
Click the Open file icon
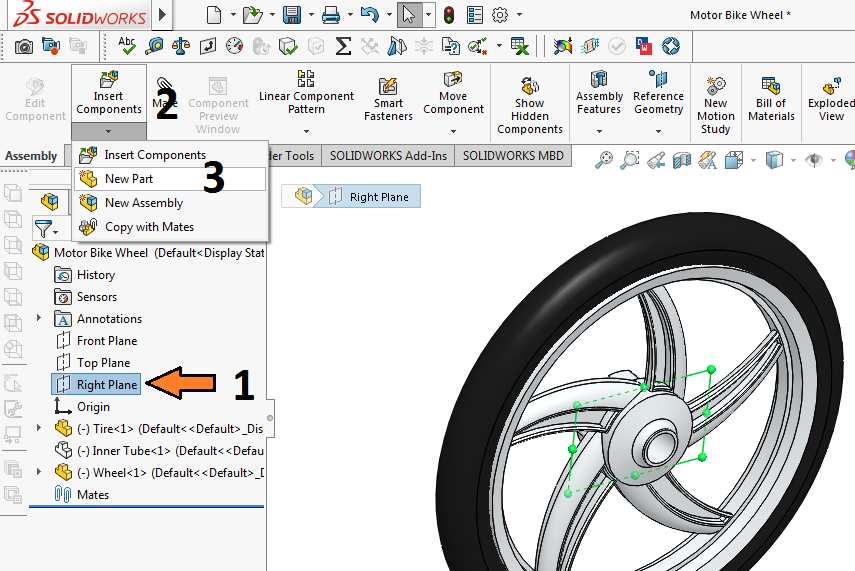[x=252, y=15]
